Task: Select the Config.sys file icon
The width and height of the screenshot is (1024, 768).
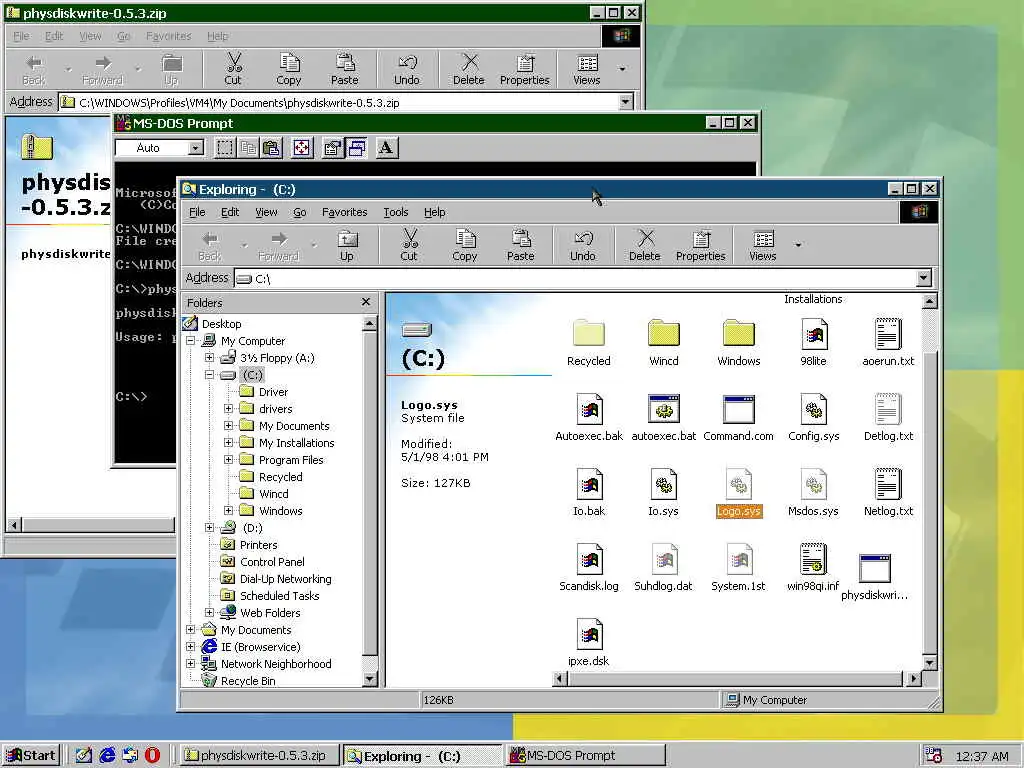Action: coord(814,409)
